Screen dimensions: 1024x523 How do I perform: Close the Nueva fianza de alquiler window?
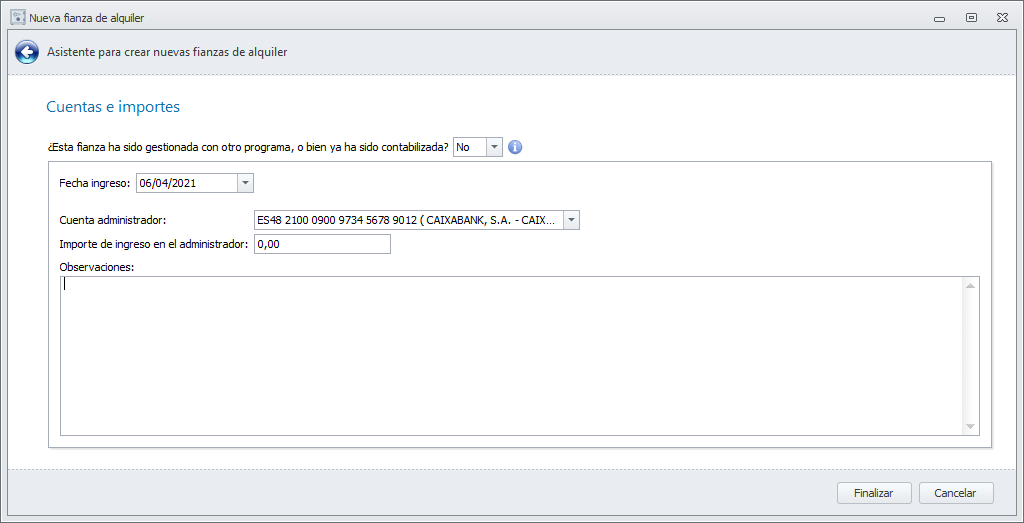[1001, 18]
